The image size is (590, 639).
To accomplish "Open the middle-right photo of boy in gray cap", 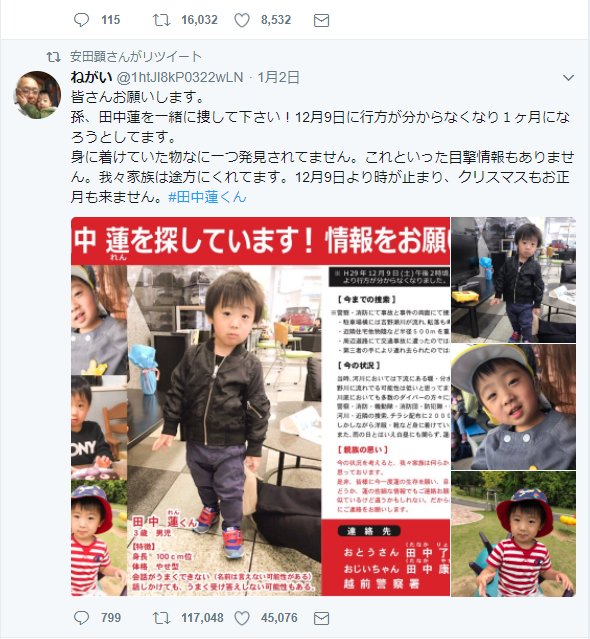I will (513, 407).
